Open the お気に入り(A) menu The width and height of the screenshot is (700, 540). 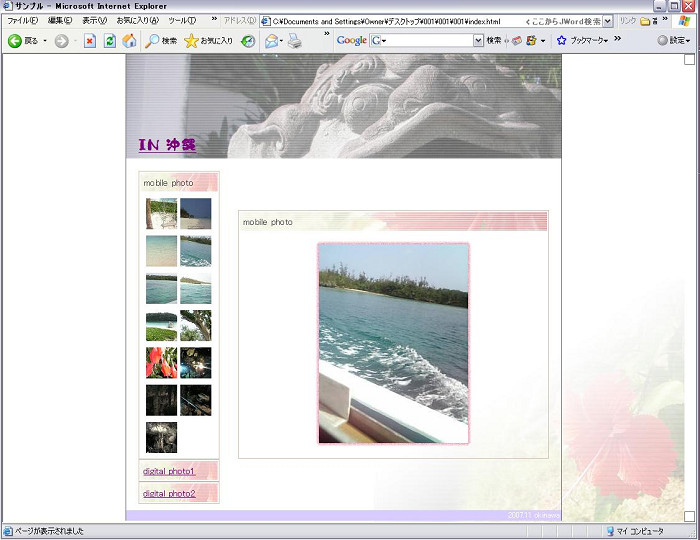point(138,21)
